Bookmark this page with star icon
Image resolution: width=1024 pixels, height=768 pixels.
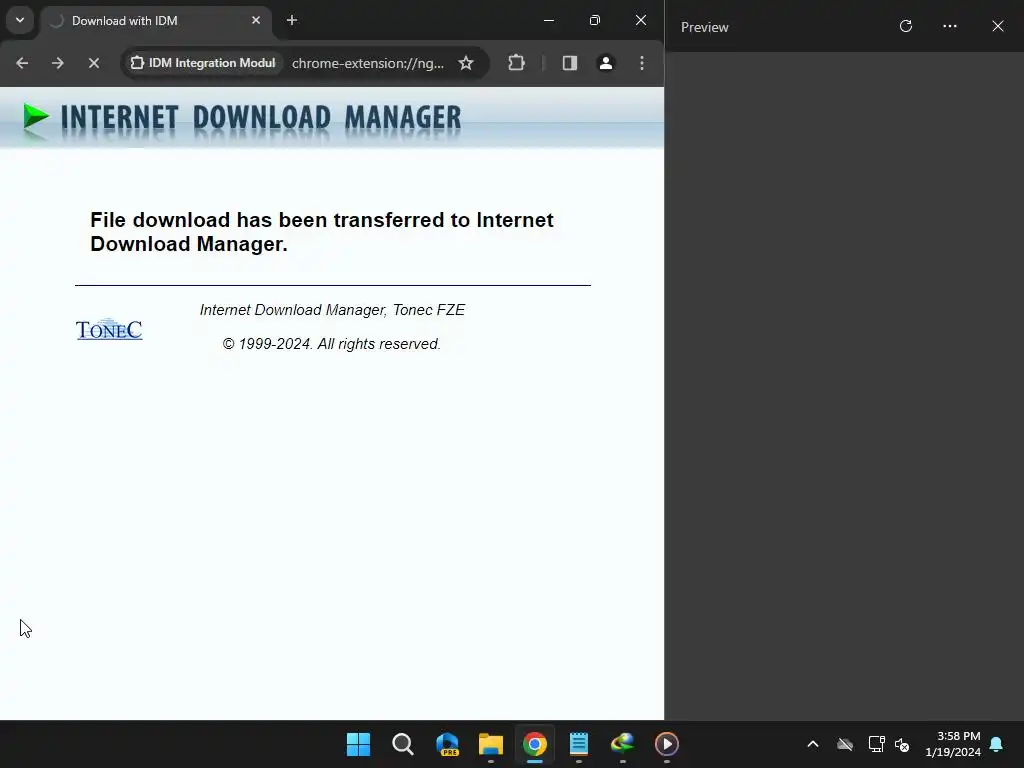point(466,63)
